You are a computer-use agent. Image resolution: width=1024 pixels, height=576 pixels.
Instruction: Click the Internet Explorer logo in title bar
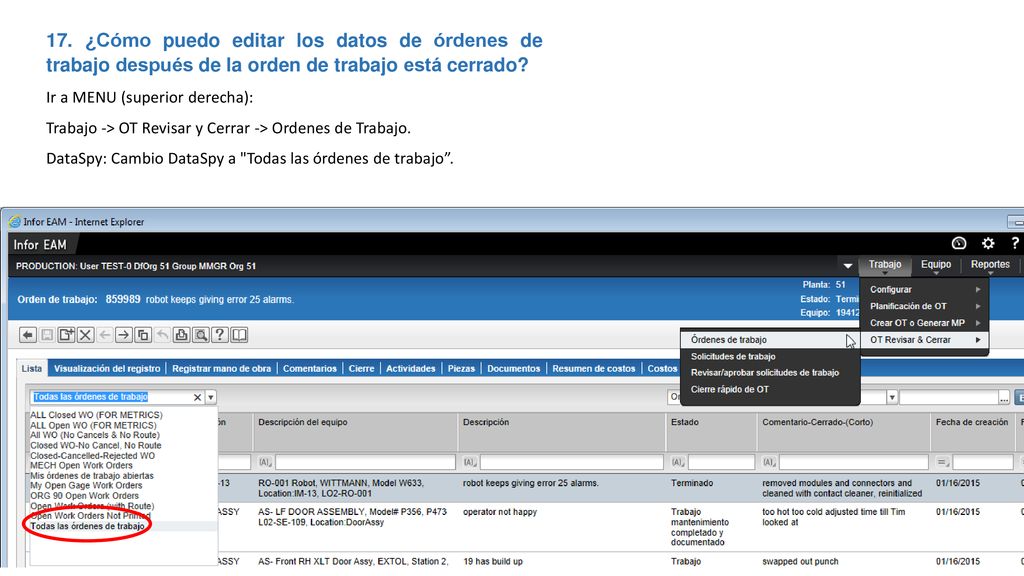pos(14,222)
